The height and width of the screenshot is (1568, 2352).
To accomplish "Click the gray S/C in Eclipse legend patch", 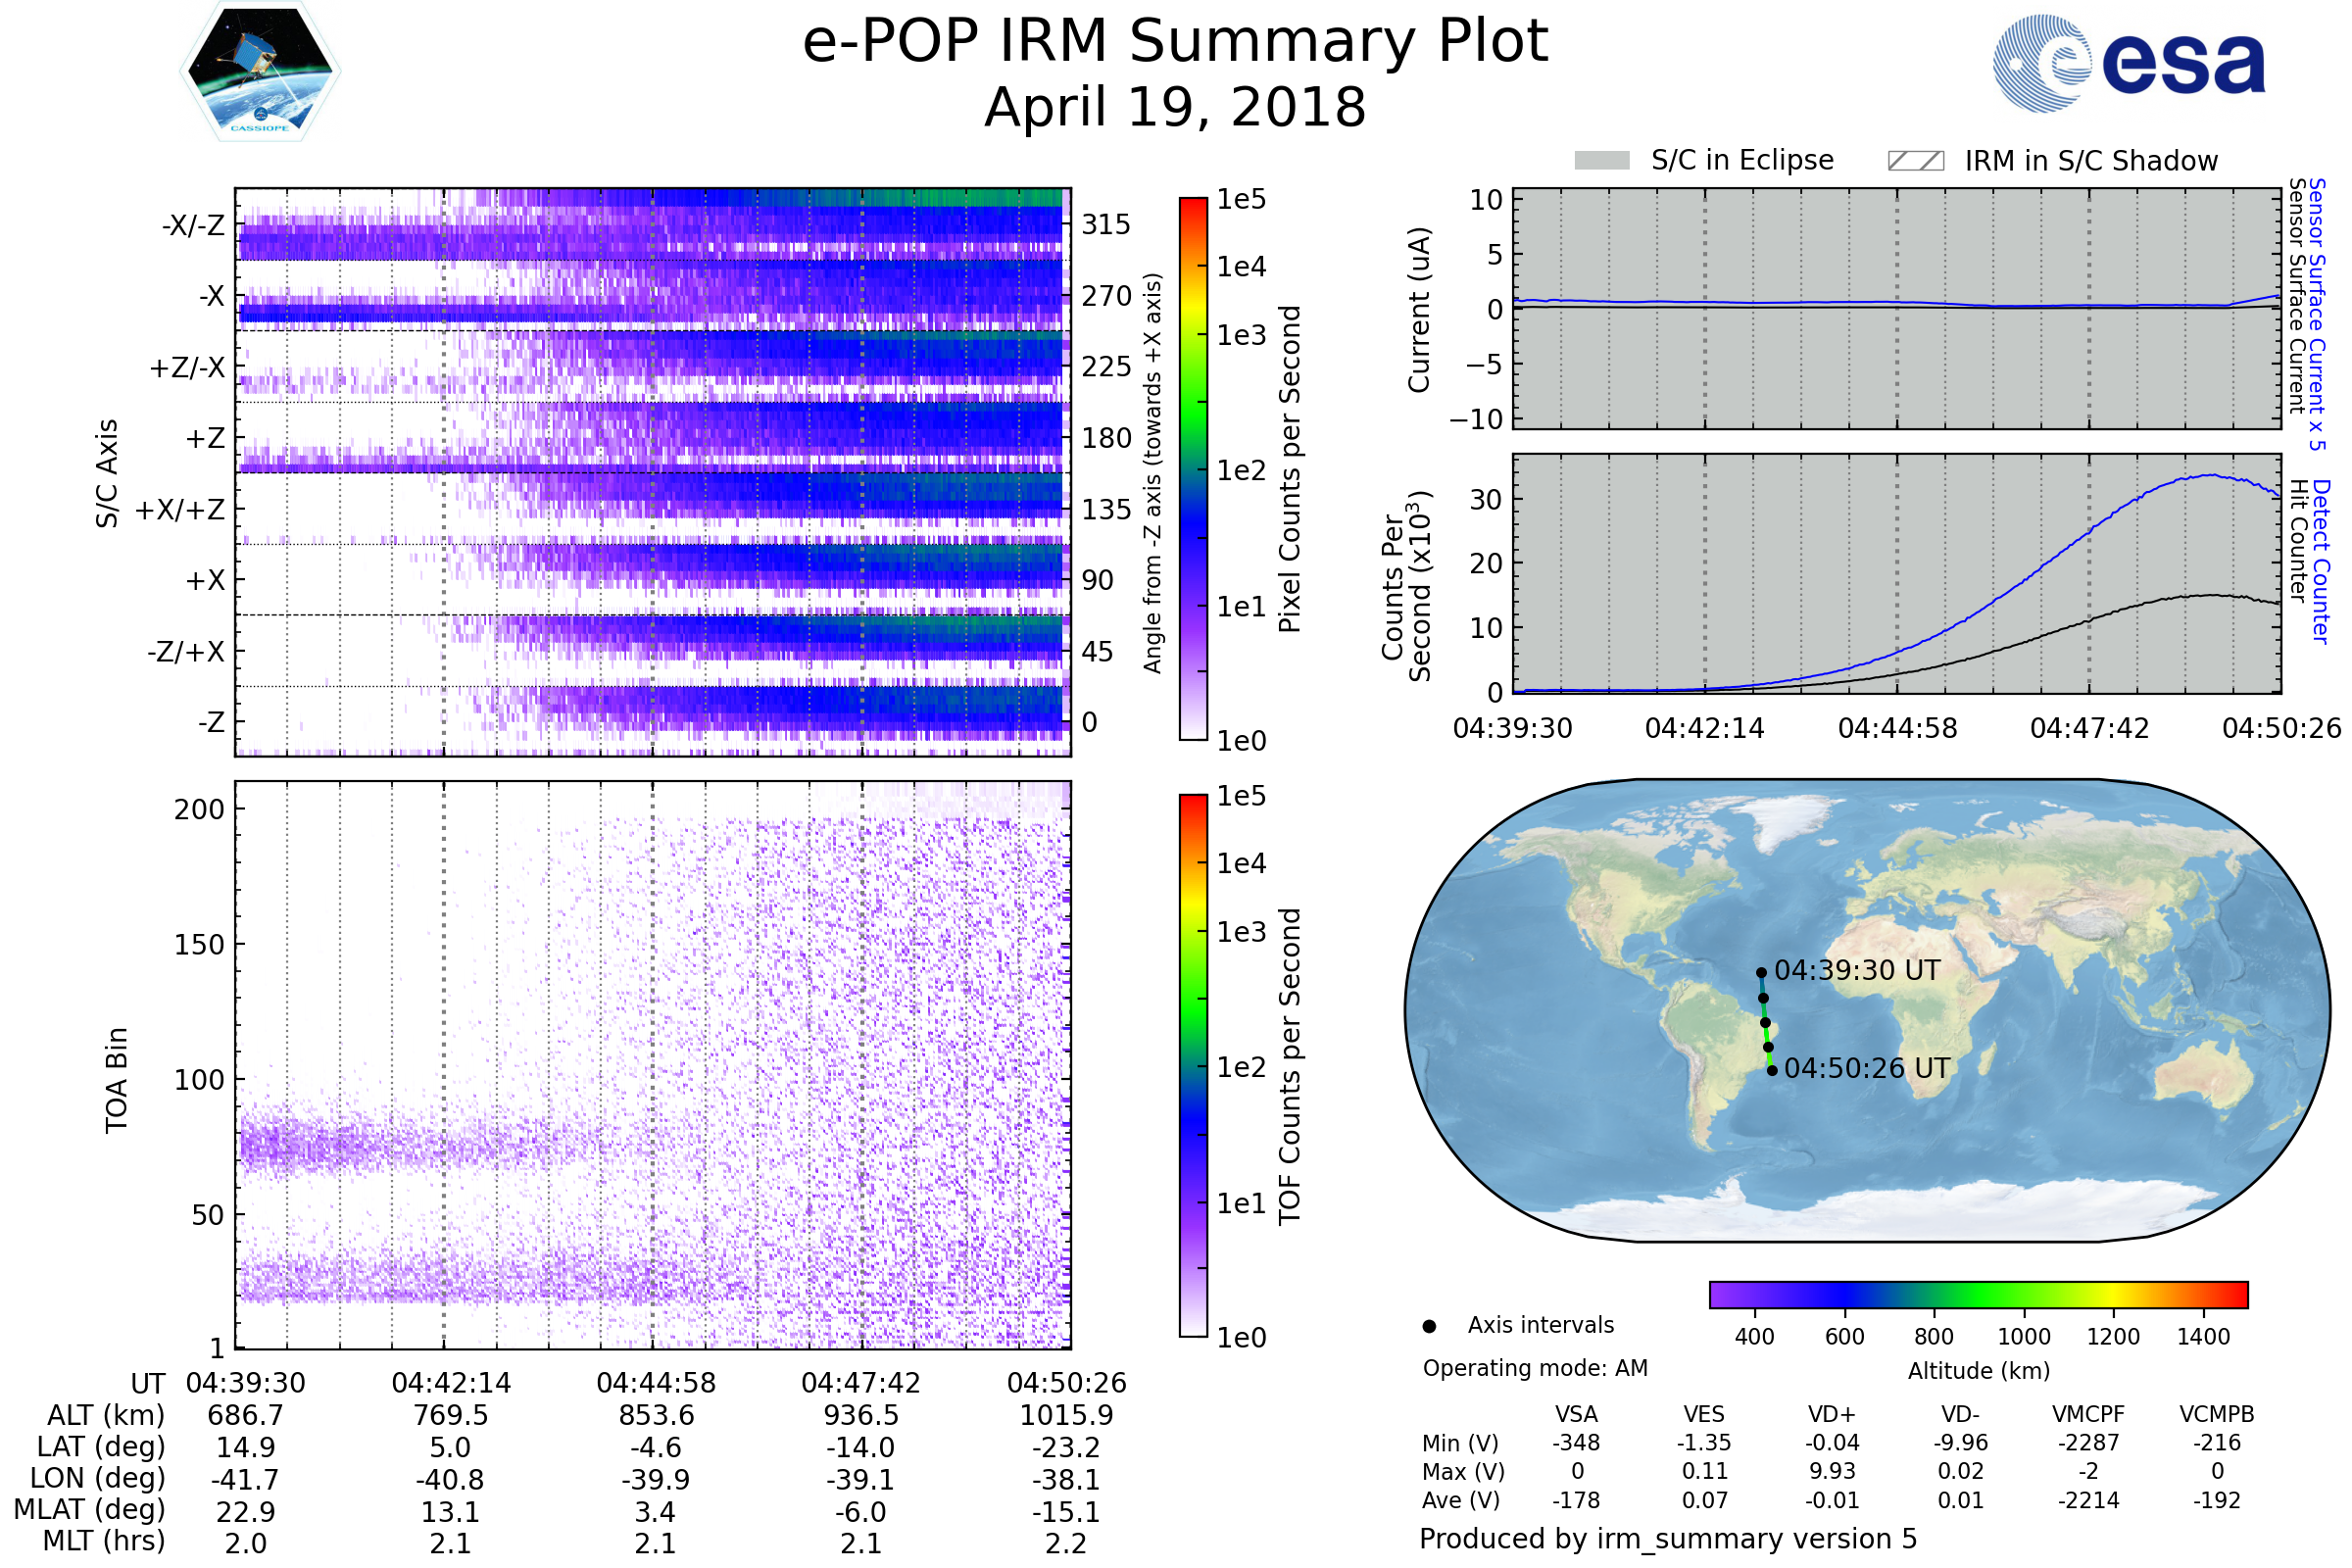I will point(1602,161).
